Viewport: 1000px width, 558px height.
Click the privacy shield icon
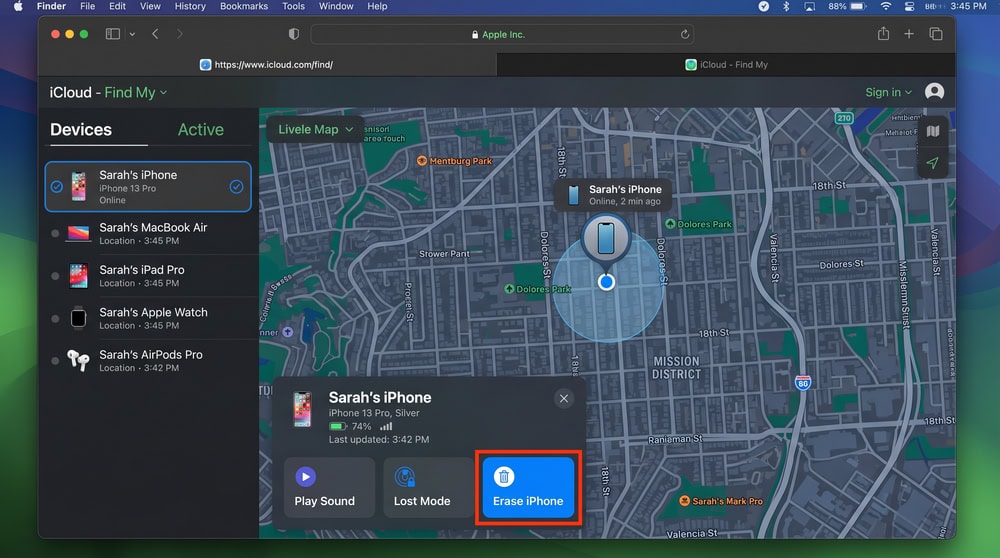(x=293, y=34)
